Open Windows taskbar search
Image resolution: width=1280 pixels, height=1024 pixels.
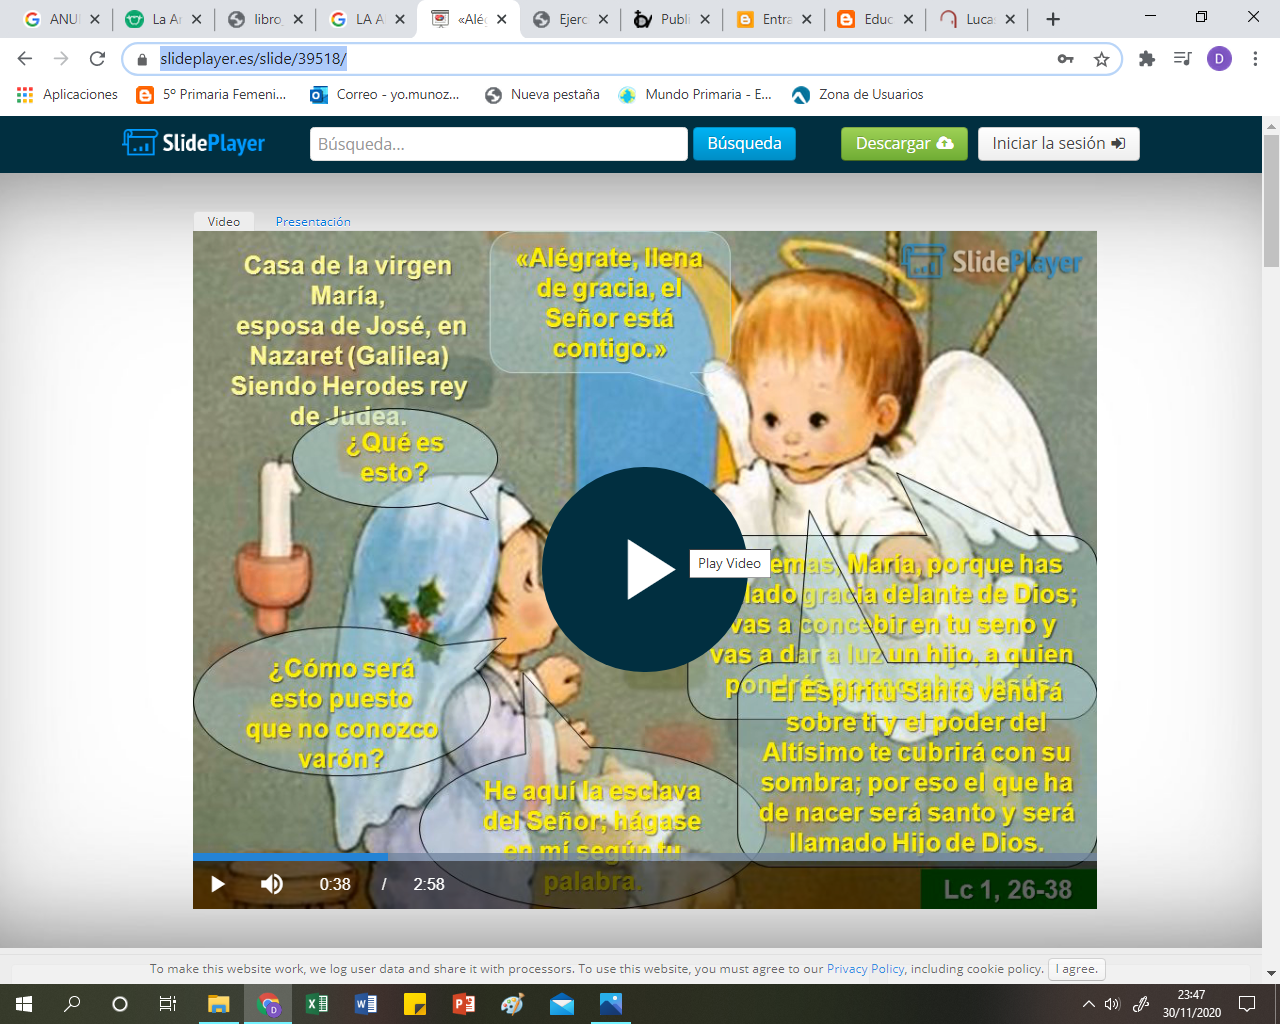click(x=72, y=1004)
